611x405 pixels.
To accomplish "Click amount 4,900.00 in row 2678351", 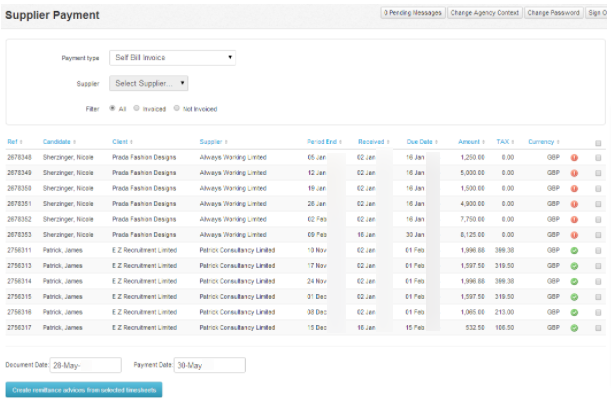I will (x=472, y=203).
